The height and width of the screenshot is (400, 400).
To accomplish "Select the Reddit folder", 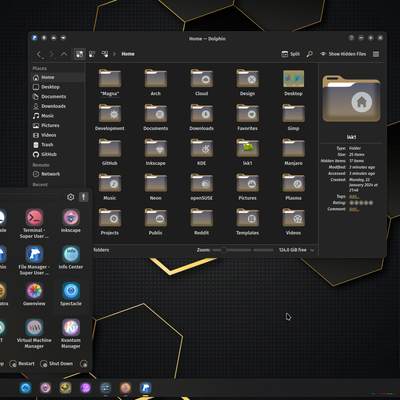I will pos(202,222).
